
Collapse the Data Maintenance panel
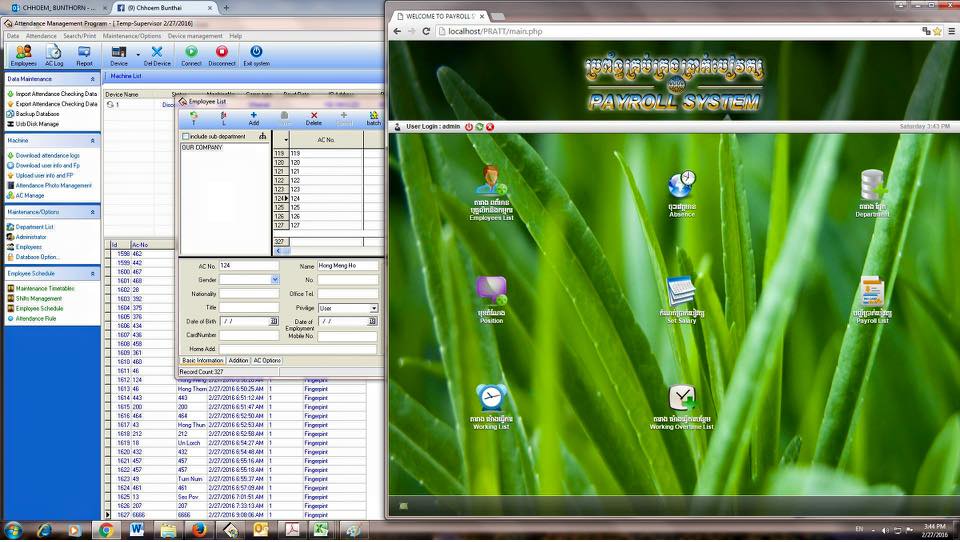pos(93,79)
